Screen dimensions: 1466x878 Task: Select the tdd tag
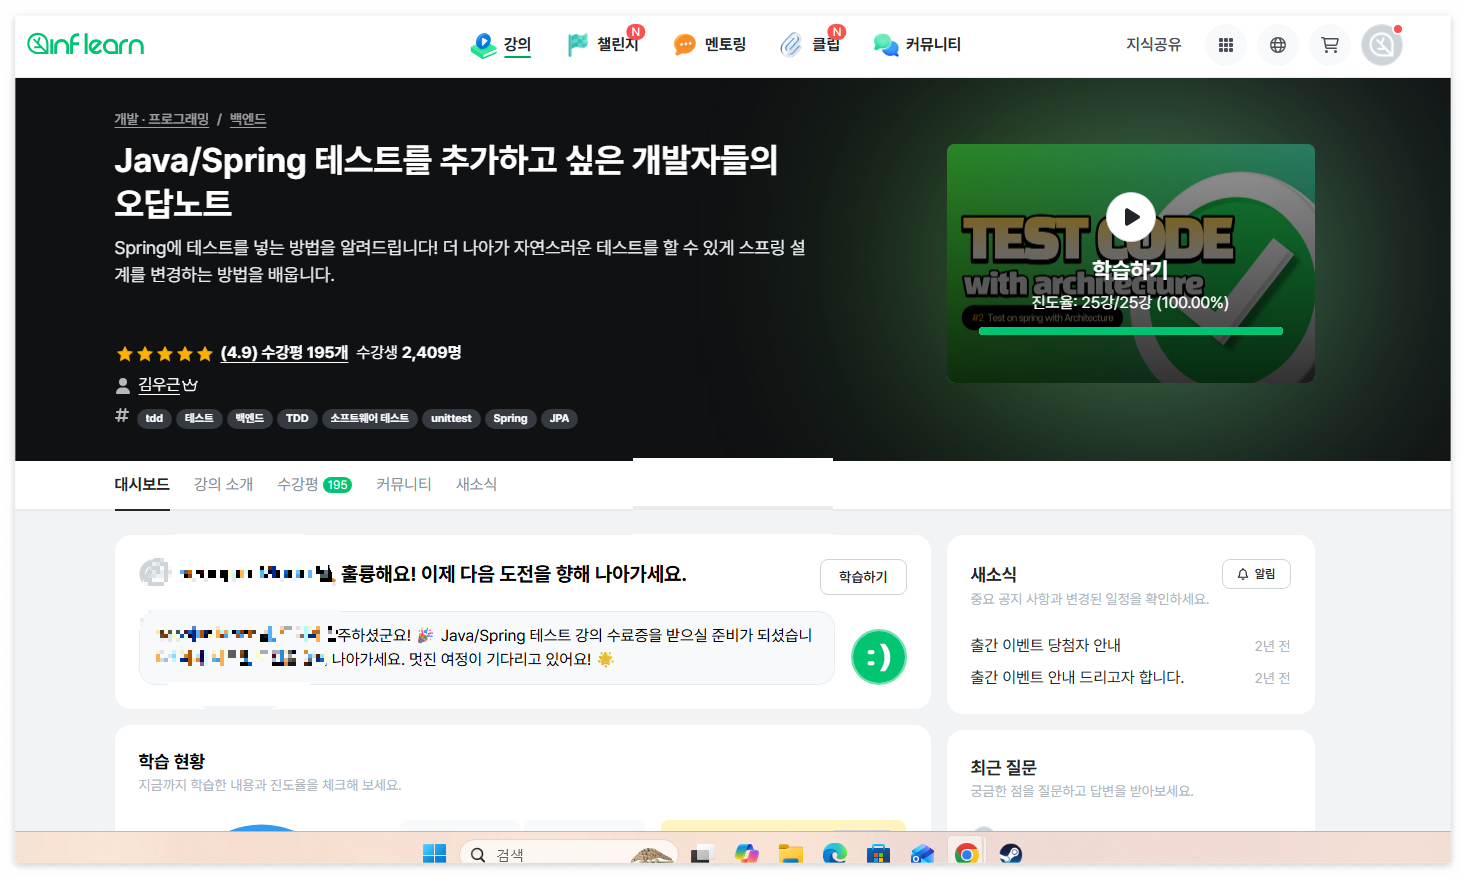click(154, 419)
